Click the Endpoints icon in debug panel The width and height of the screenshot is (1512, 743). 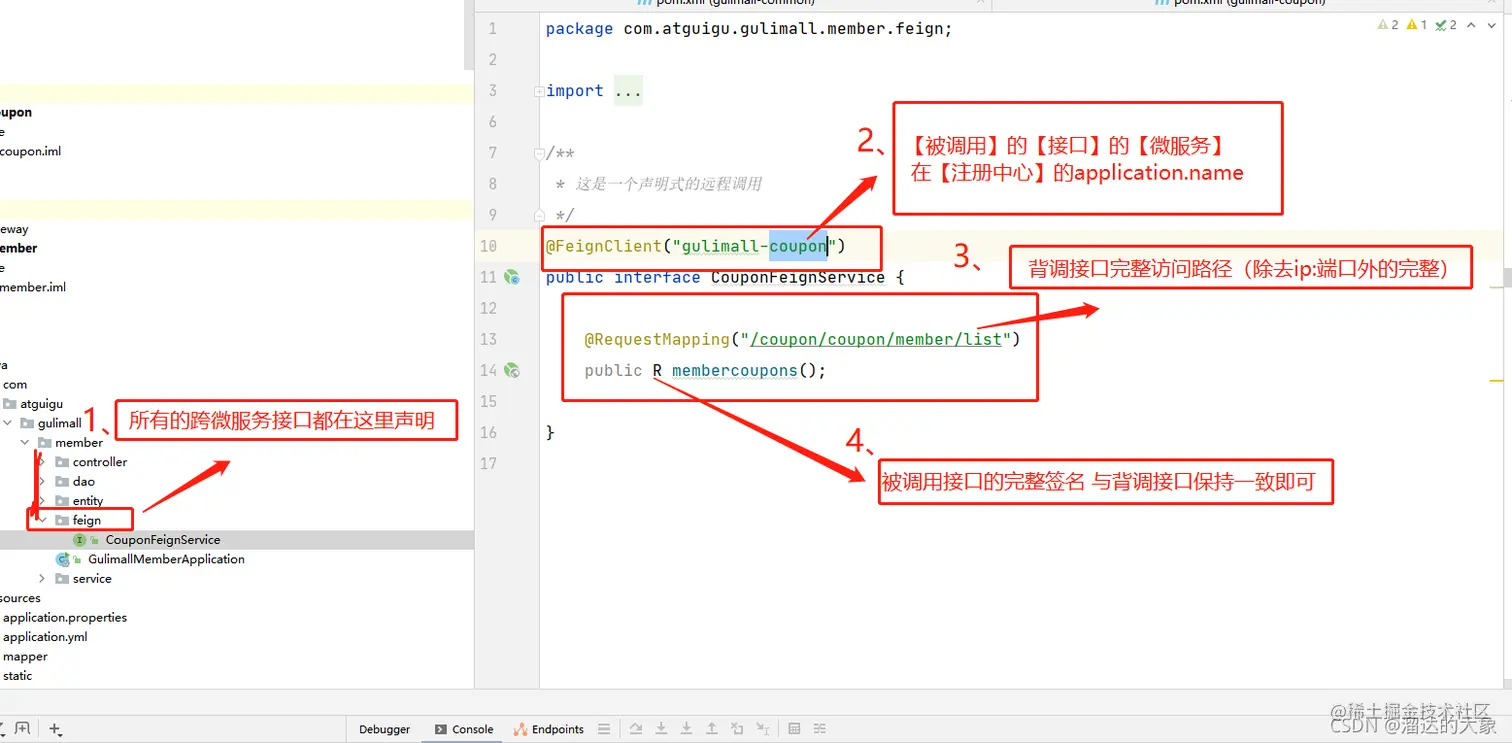tap(521, 729)
